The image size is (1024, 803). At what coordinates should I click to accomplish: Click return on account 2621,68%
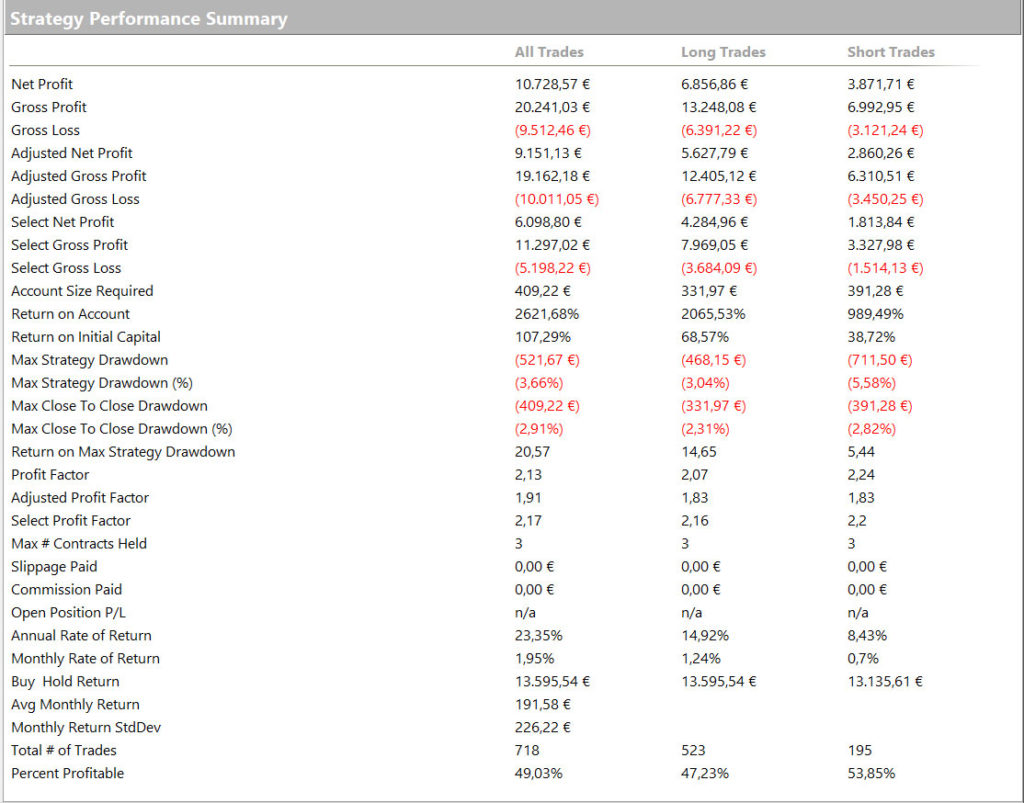(547, 314)
